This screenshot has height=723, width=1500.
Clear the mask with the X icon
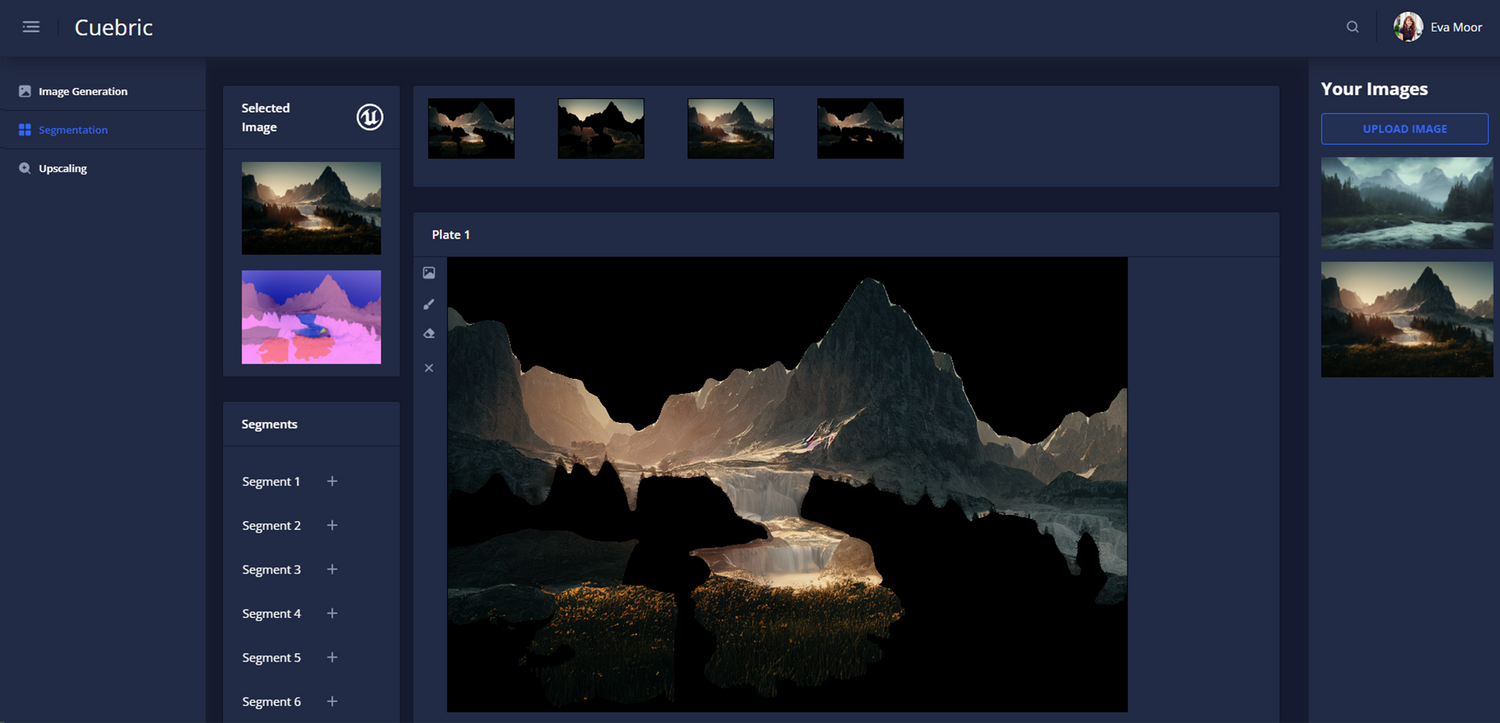pyautogui.click(x=429, y=367)
